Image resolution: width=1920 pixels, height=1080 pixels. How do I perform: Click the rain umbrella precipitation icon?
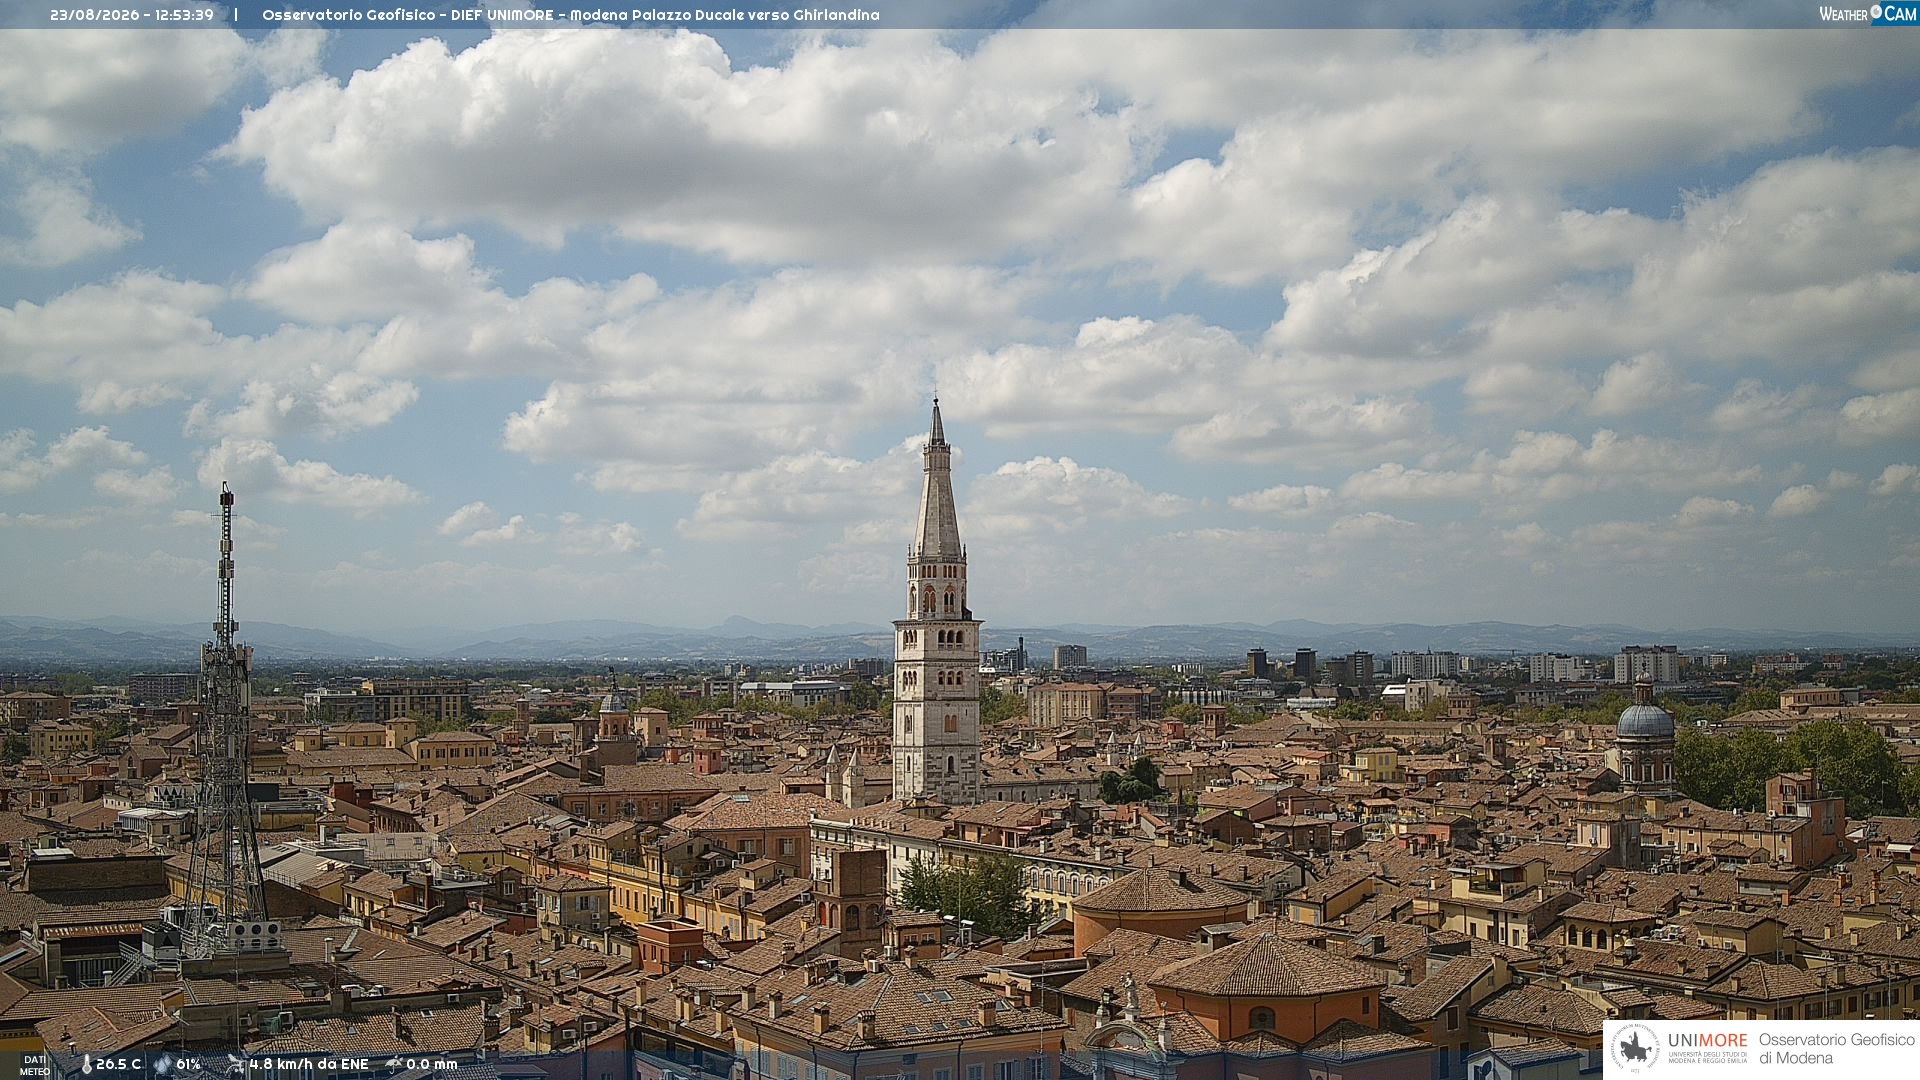(394, 1064)
